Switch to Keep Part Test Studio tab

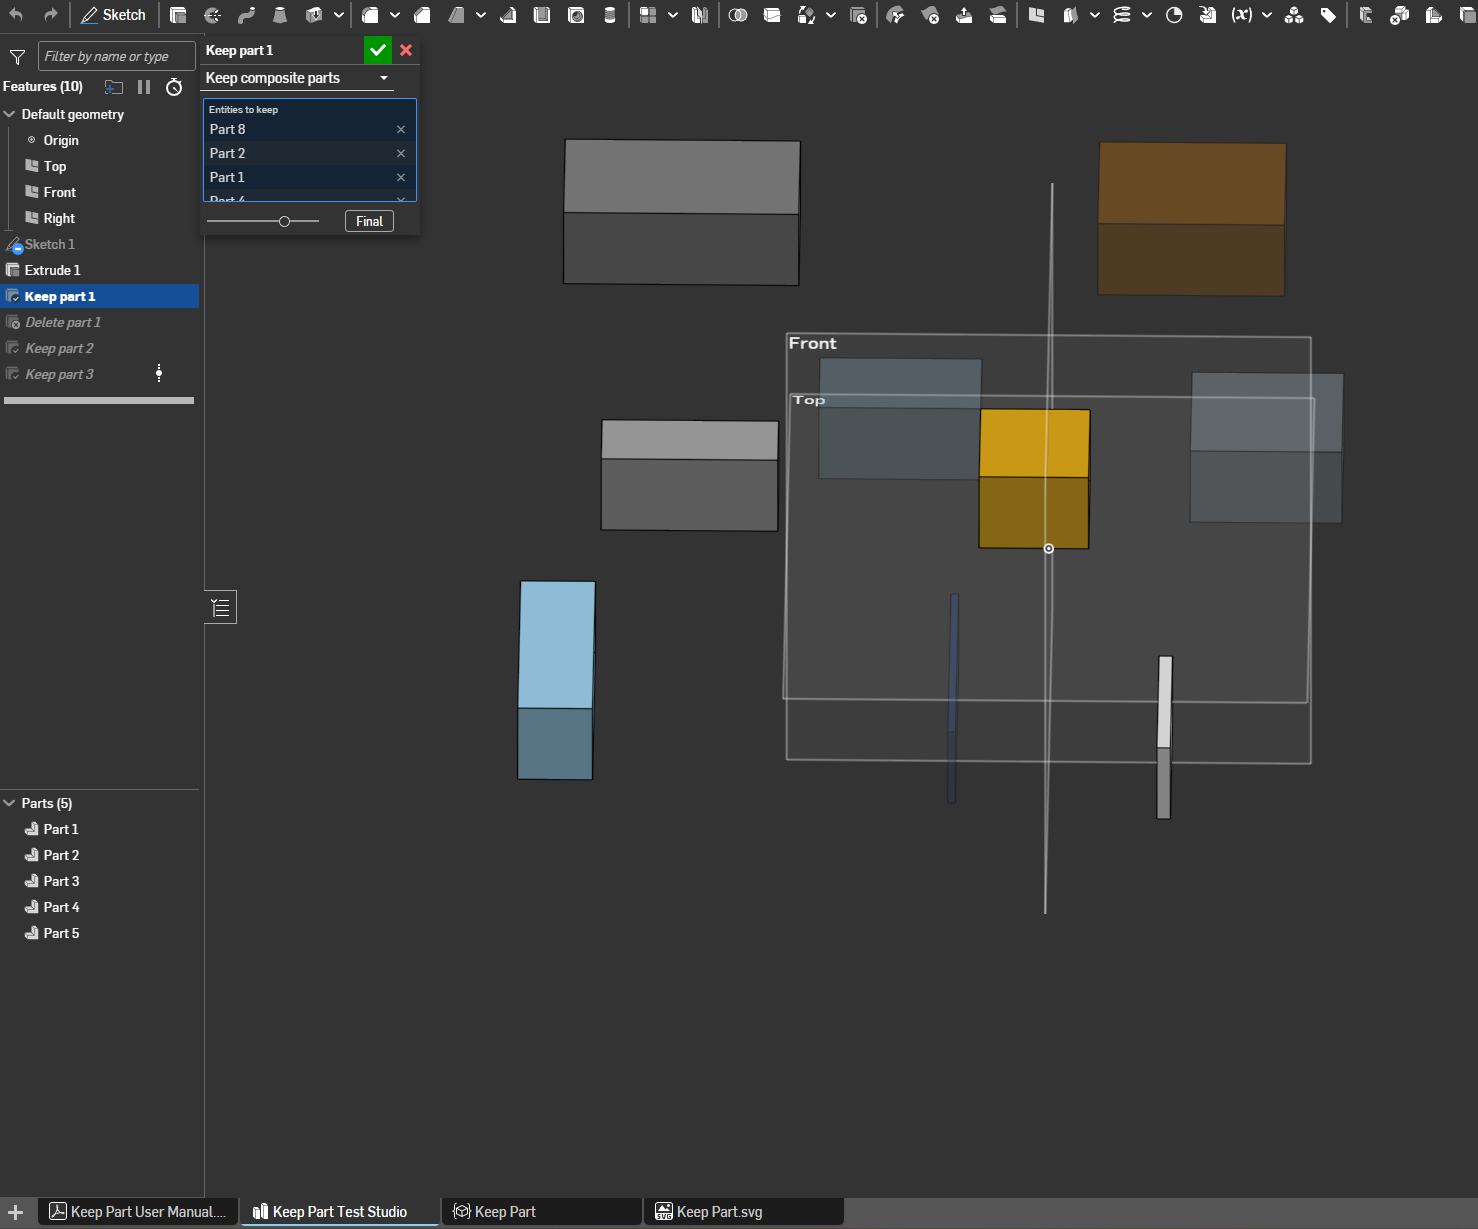point(340,1212)
